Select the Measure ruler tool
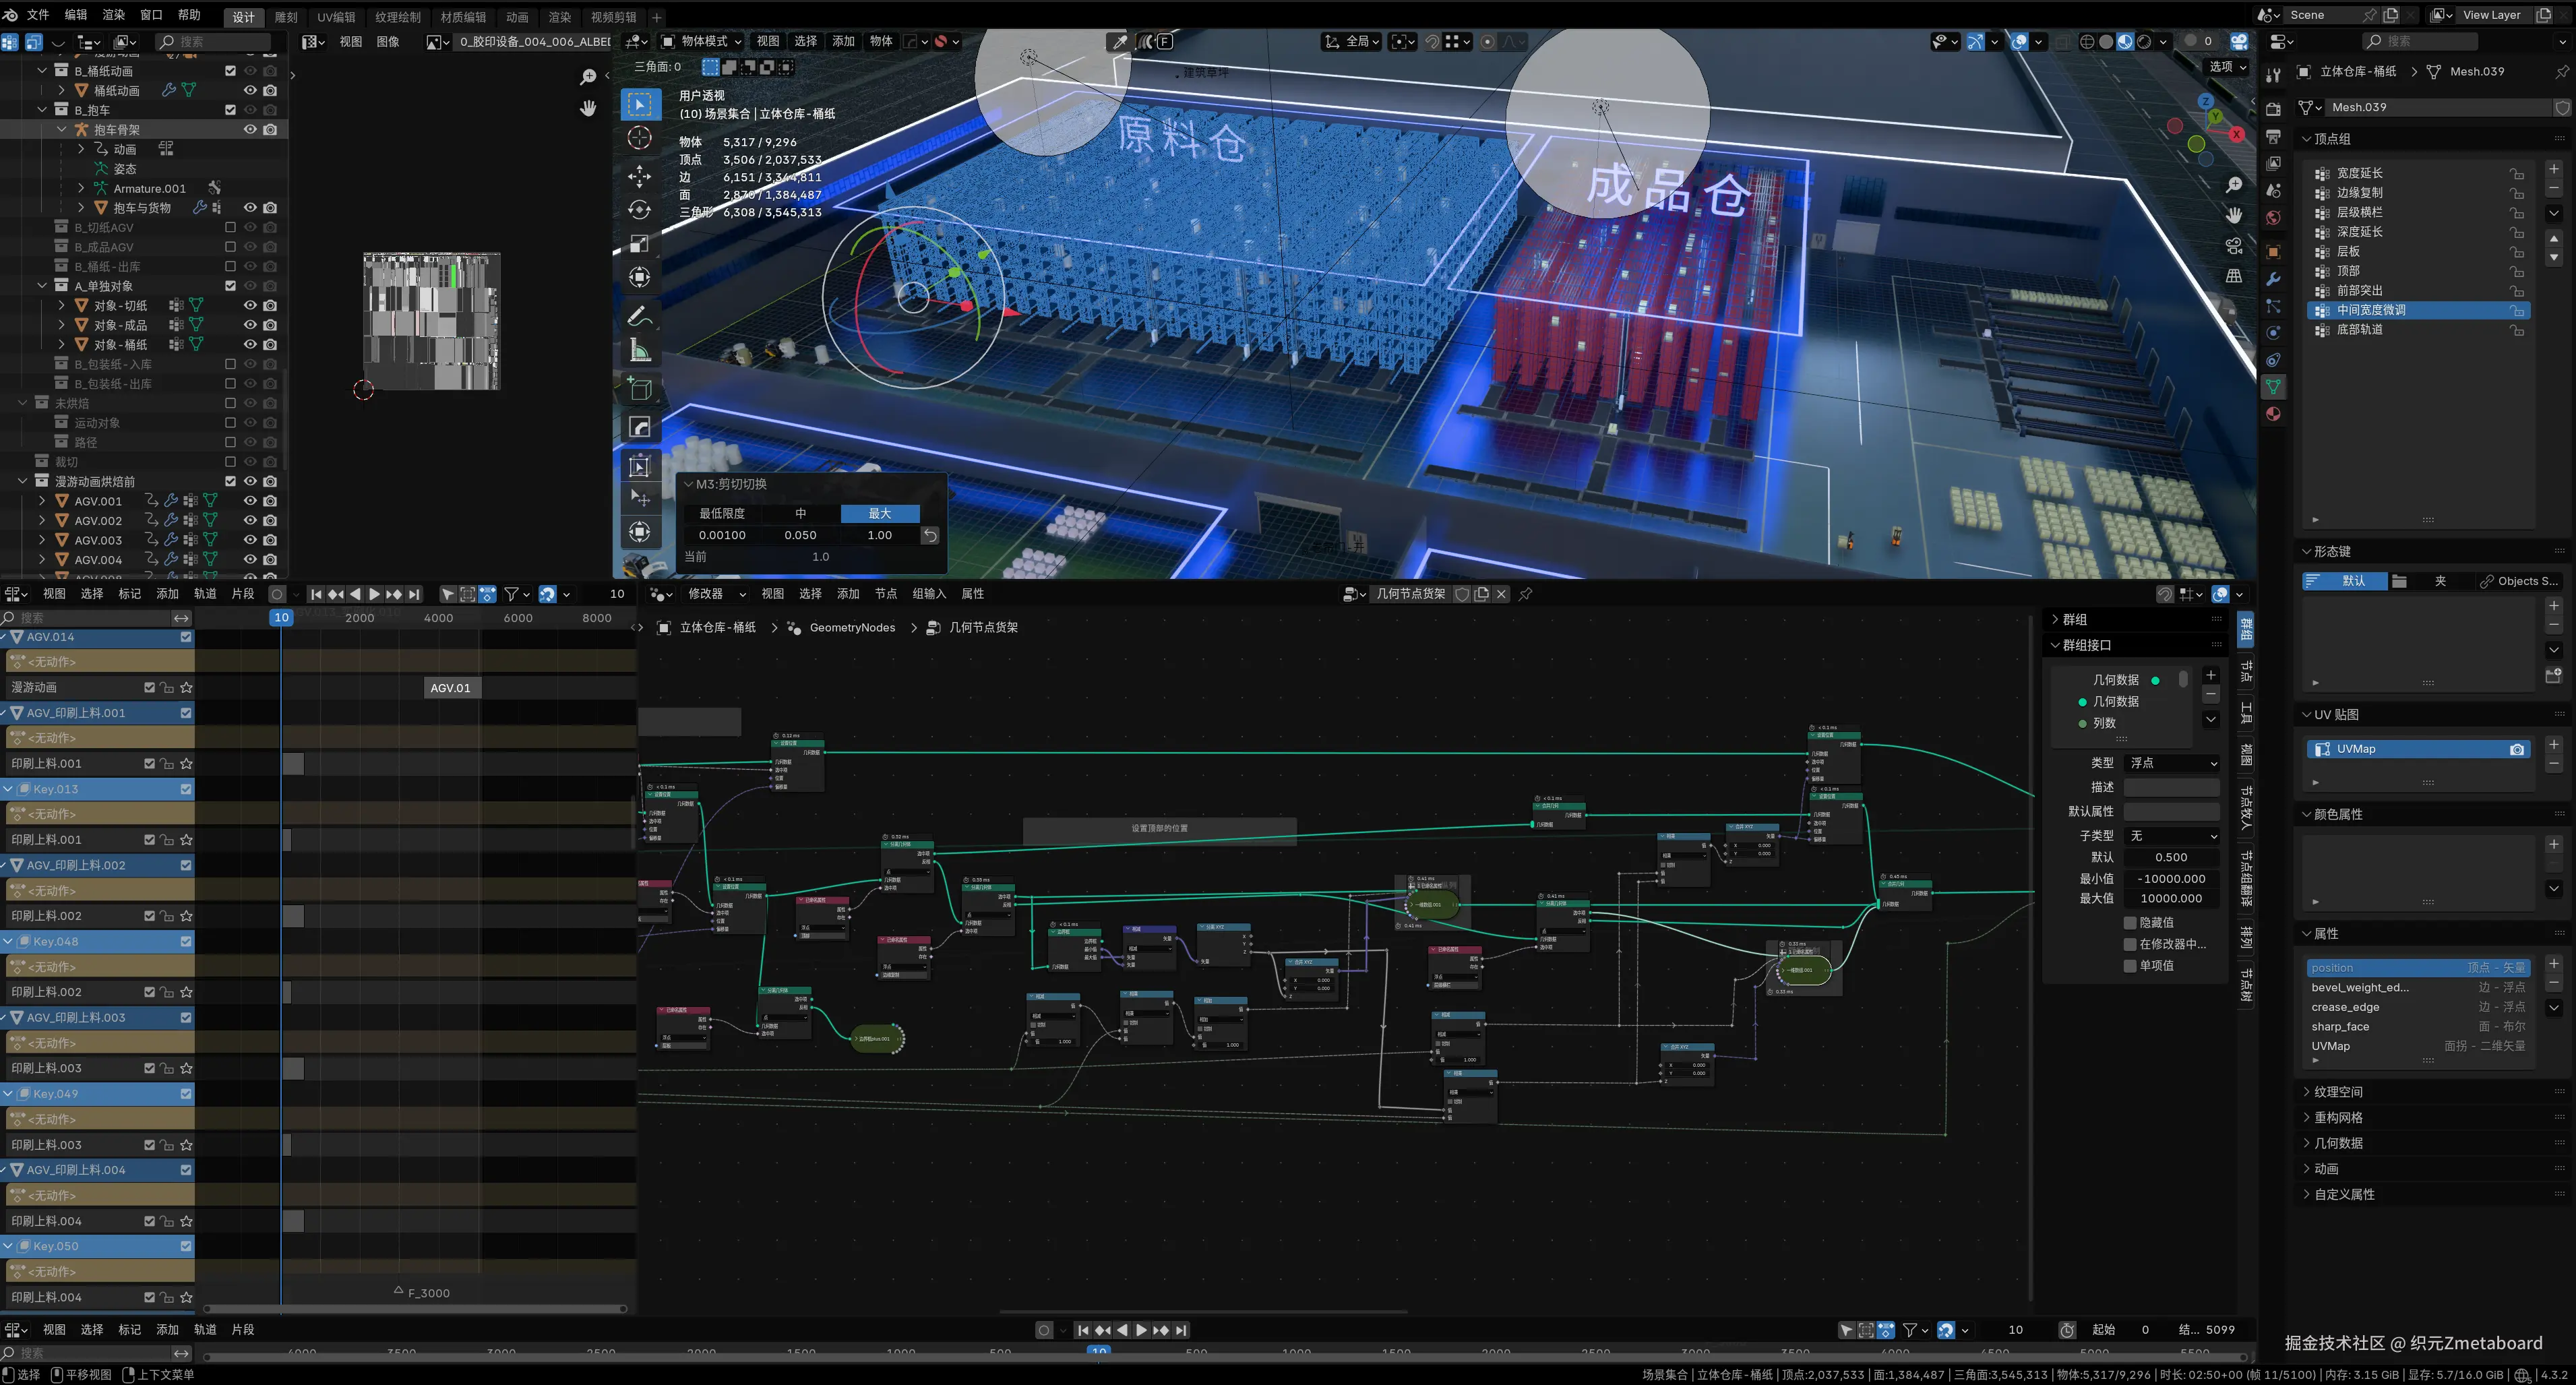Viewport: 2576px width, 1385px height. 640,351
